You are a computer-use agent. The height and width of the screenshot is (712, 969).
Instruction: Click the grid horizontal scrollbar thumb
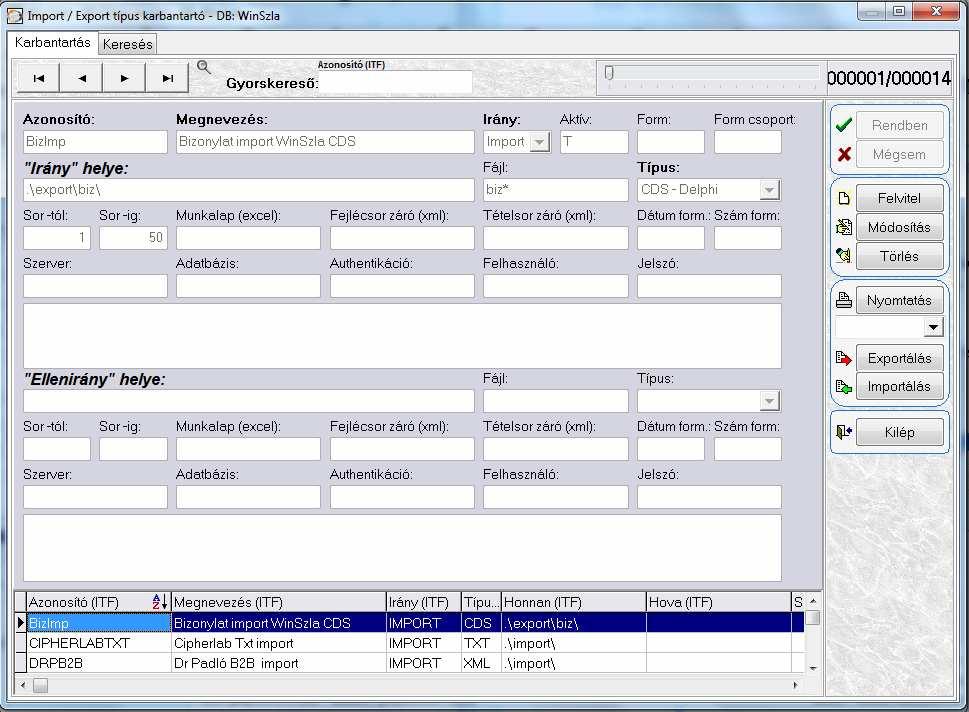point(40,685)
